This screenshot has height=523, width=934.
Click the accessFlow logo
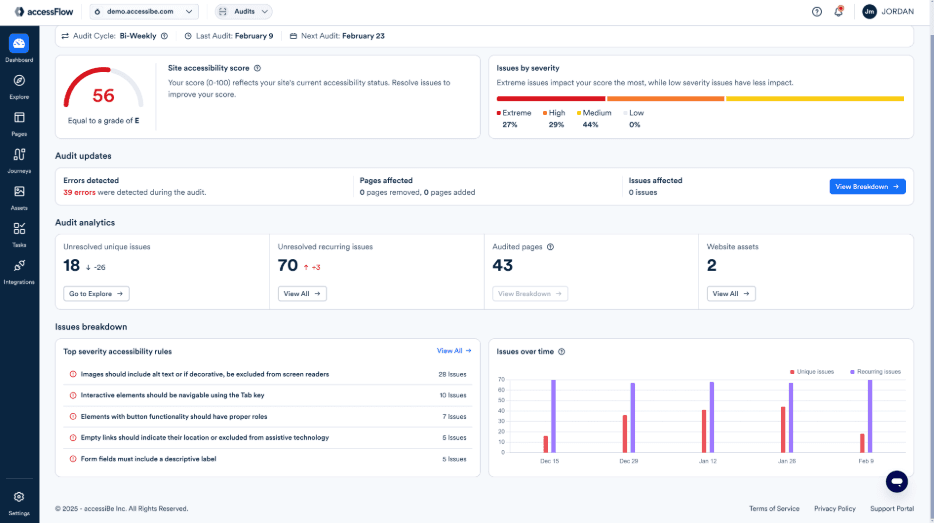coord(44,11)
